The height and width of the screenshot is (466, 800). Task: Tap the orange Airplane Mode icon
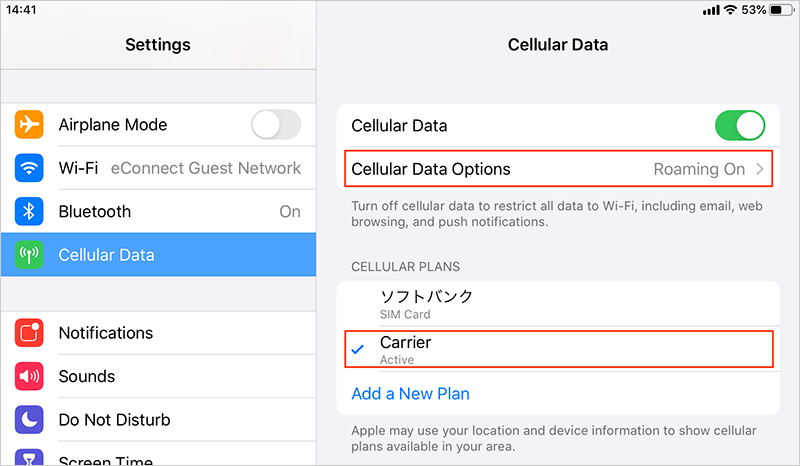click(x=29, y=125)
